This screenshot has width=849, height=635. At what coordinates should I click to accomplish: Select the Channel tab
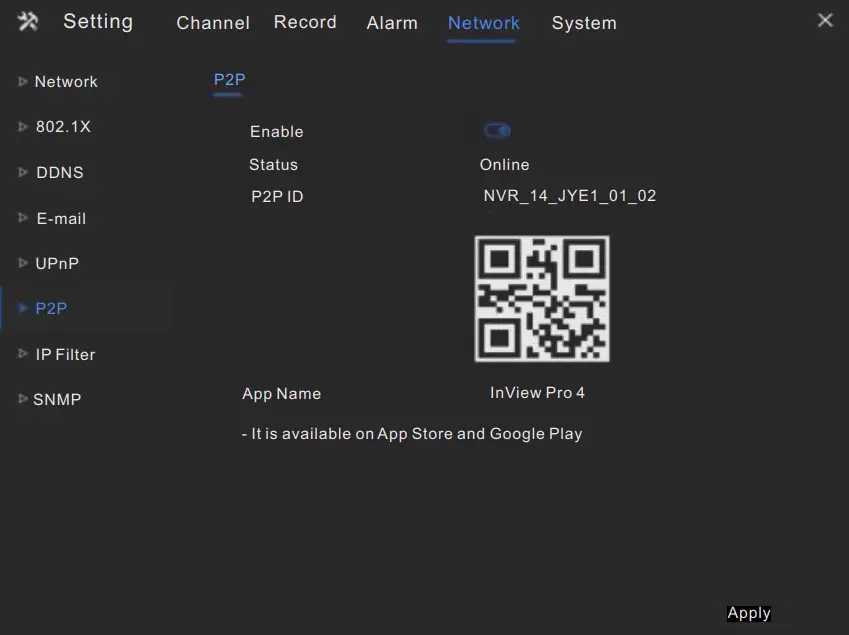tap(213, 23)
